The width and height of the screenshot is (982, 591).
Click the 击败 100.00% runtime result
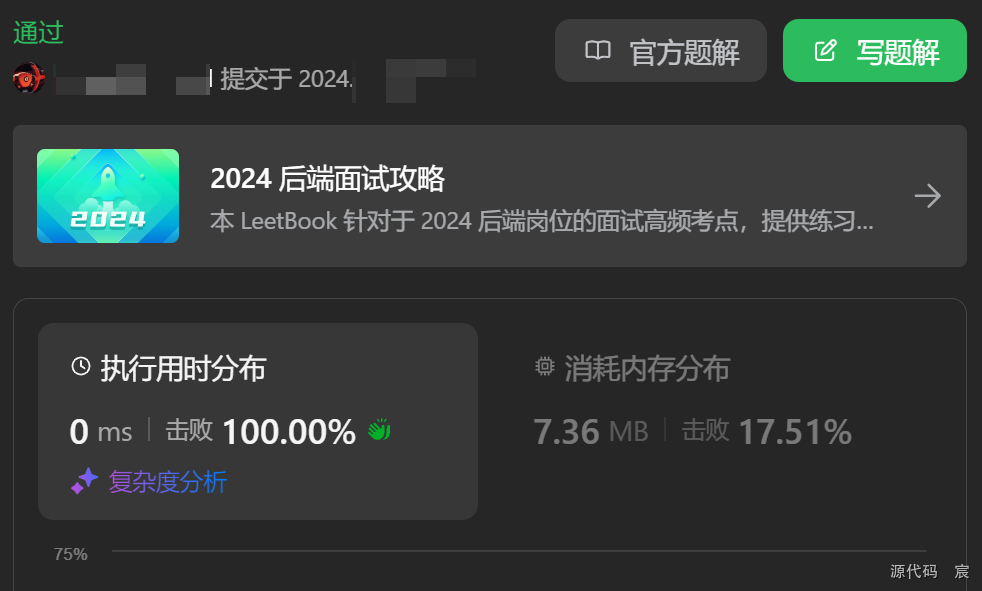pos(261,431)
